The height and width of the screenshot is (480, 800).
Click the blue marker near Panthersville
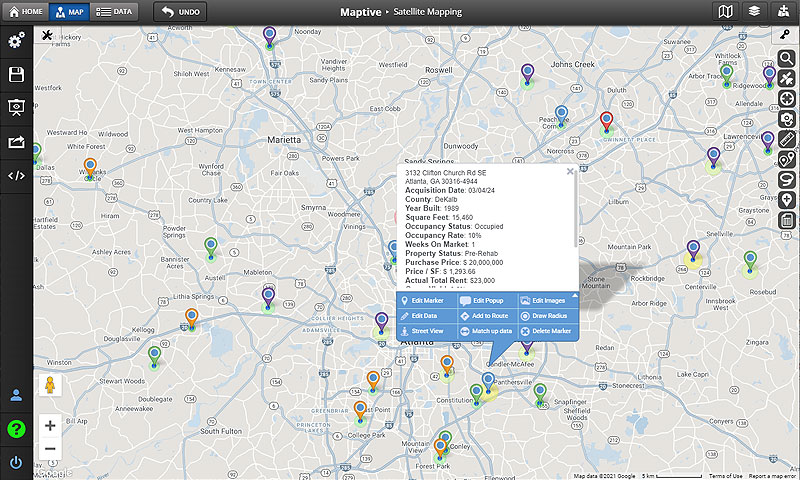[488, 383]
